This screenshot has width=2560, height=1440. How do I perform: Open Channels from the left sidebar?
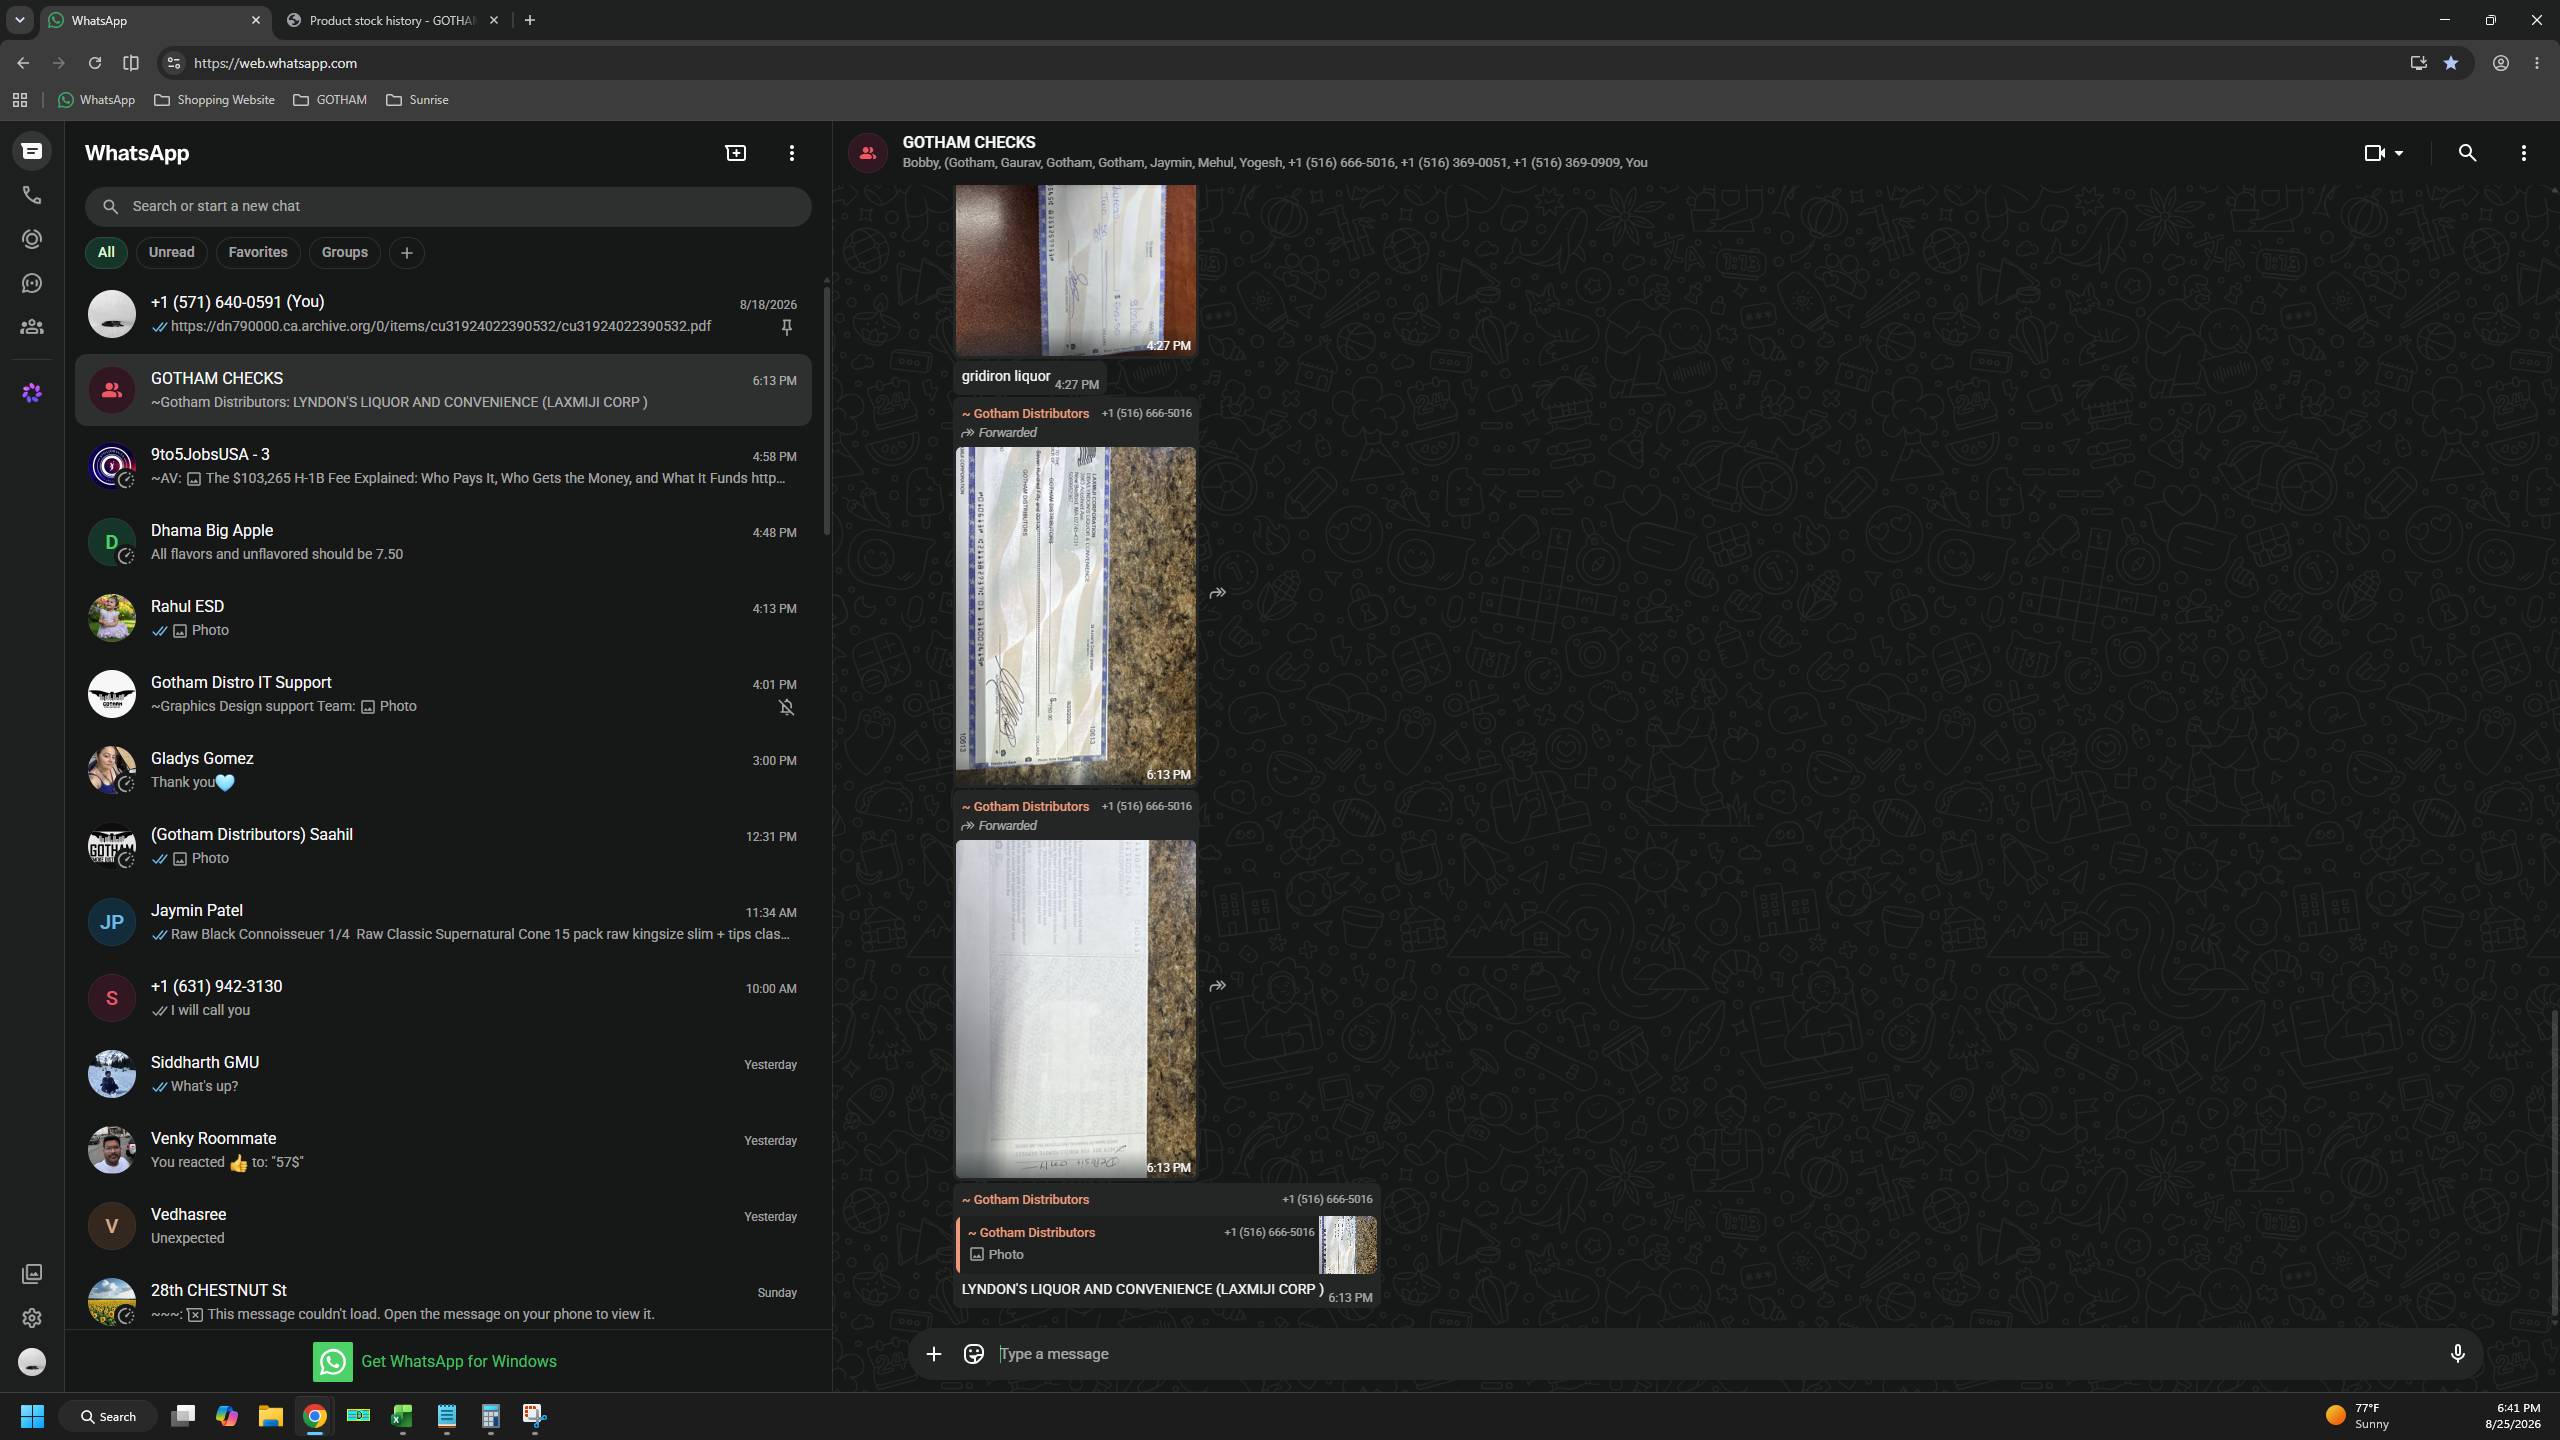point(32,283)
